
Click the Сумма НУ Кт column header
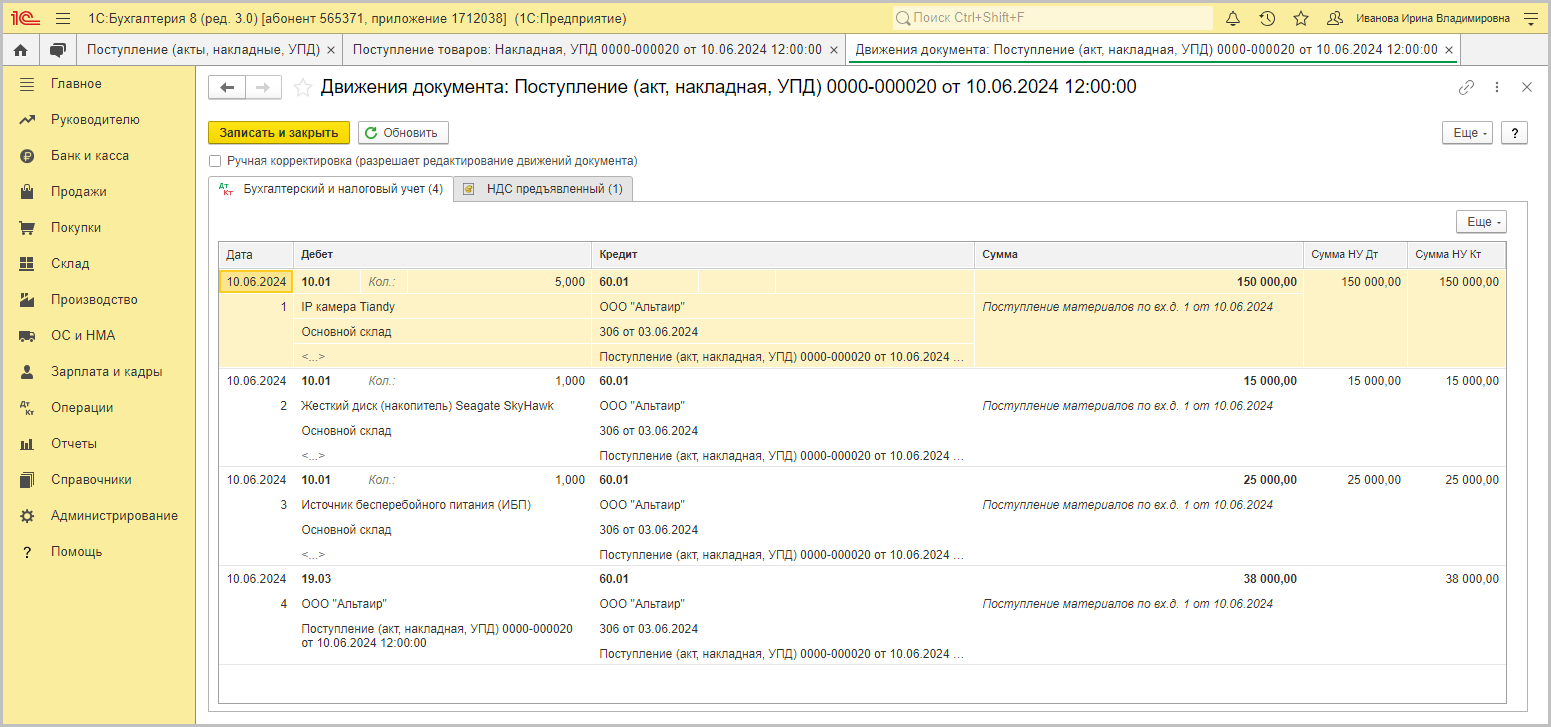point(1456,255)
